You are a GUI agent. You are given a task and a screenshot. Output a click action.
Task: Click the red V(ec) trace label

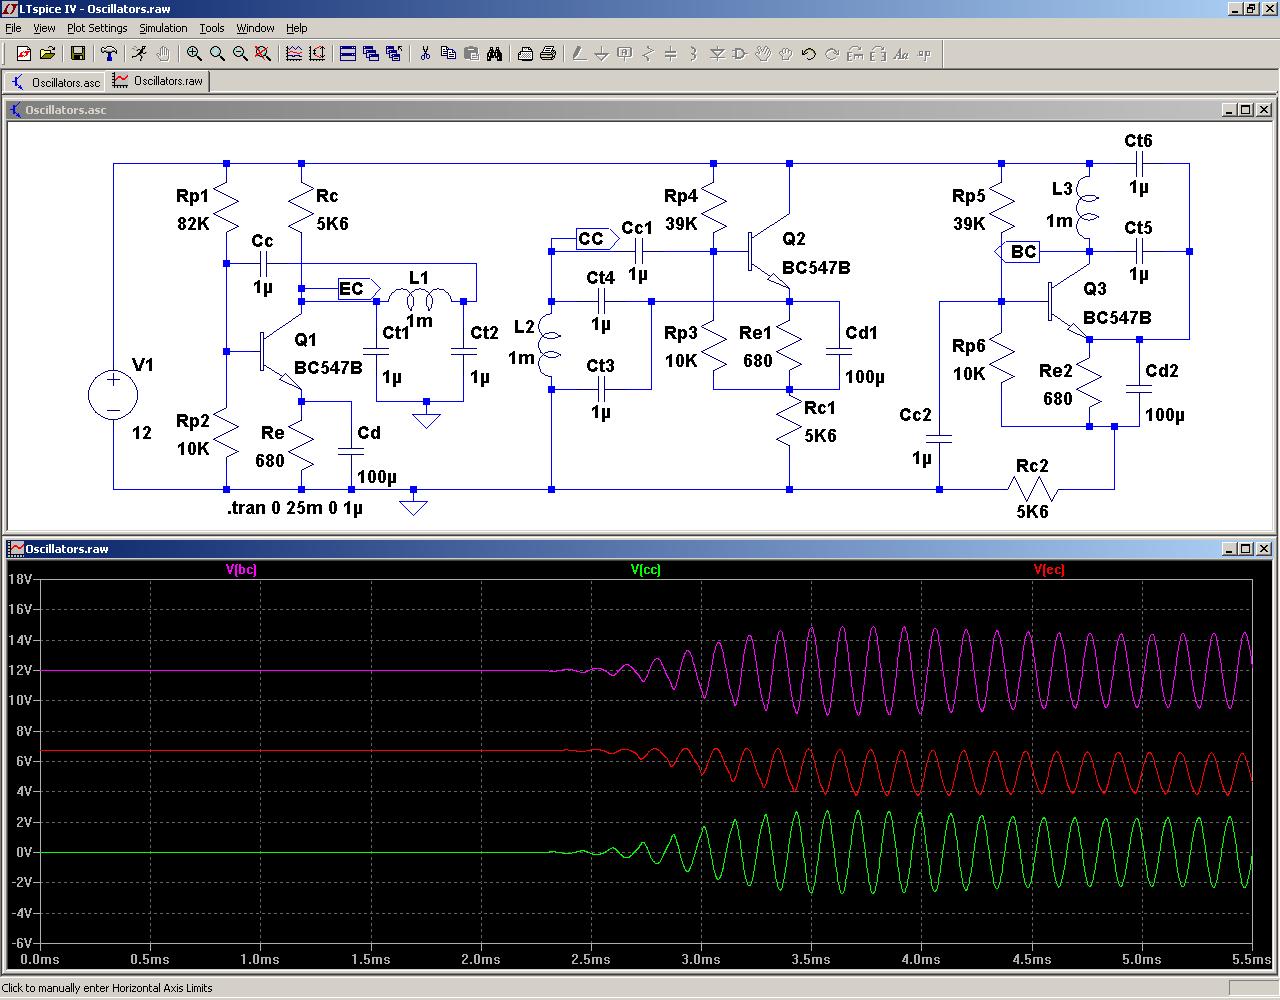point(1049,570)
